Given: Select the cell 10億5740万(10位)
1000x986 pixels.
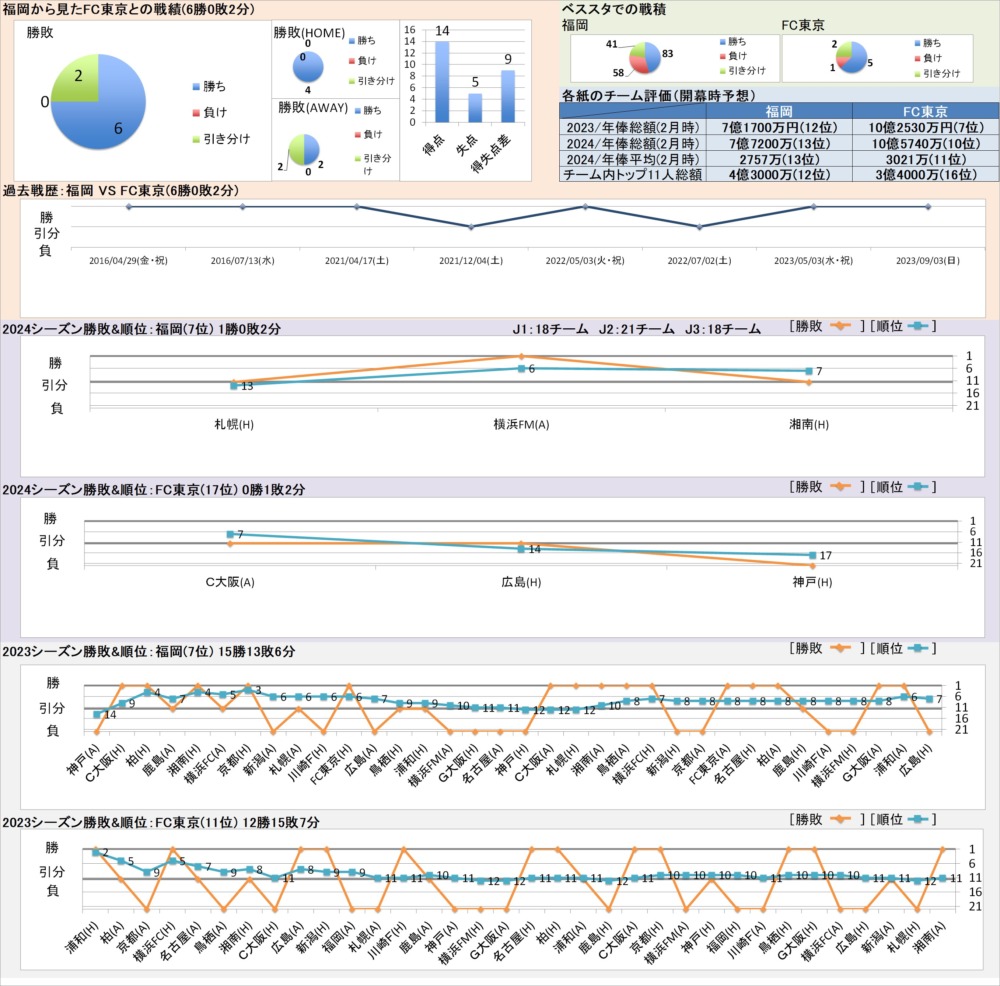Looking at the screenshot, I should 925,143.
